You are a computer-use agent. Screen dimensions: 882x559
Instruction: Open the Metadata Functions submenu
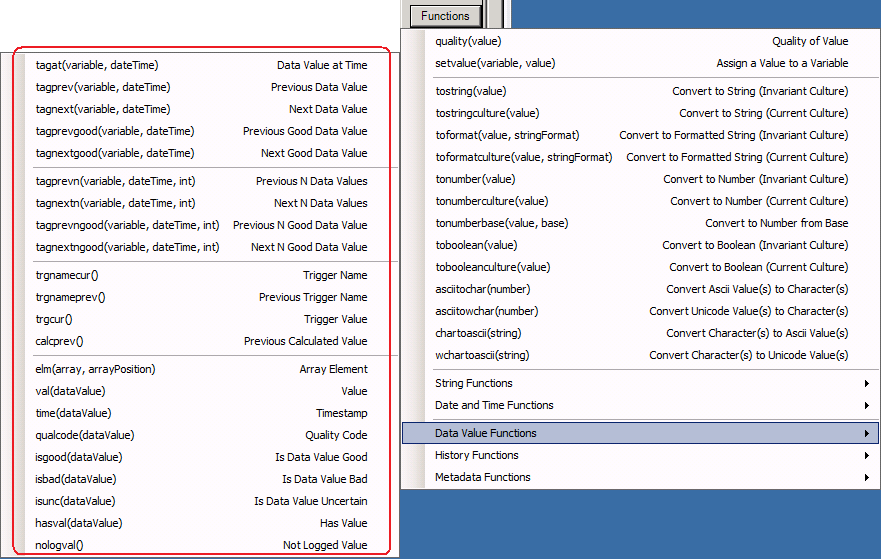pyautogui.click(x=640, y=478)
